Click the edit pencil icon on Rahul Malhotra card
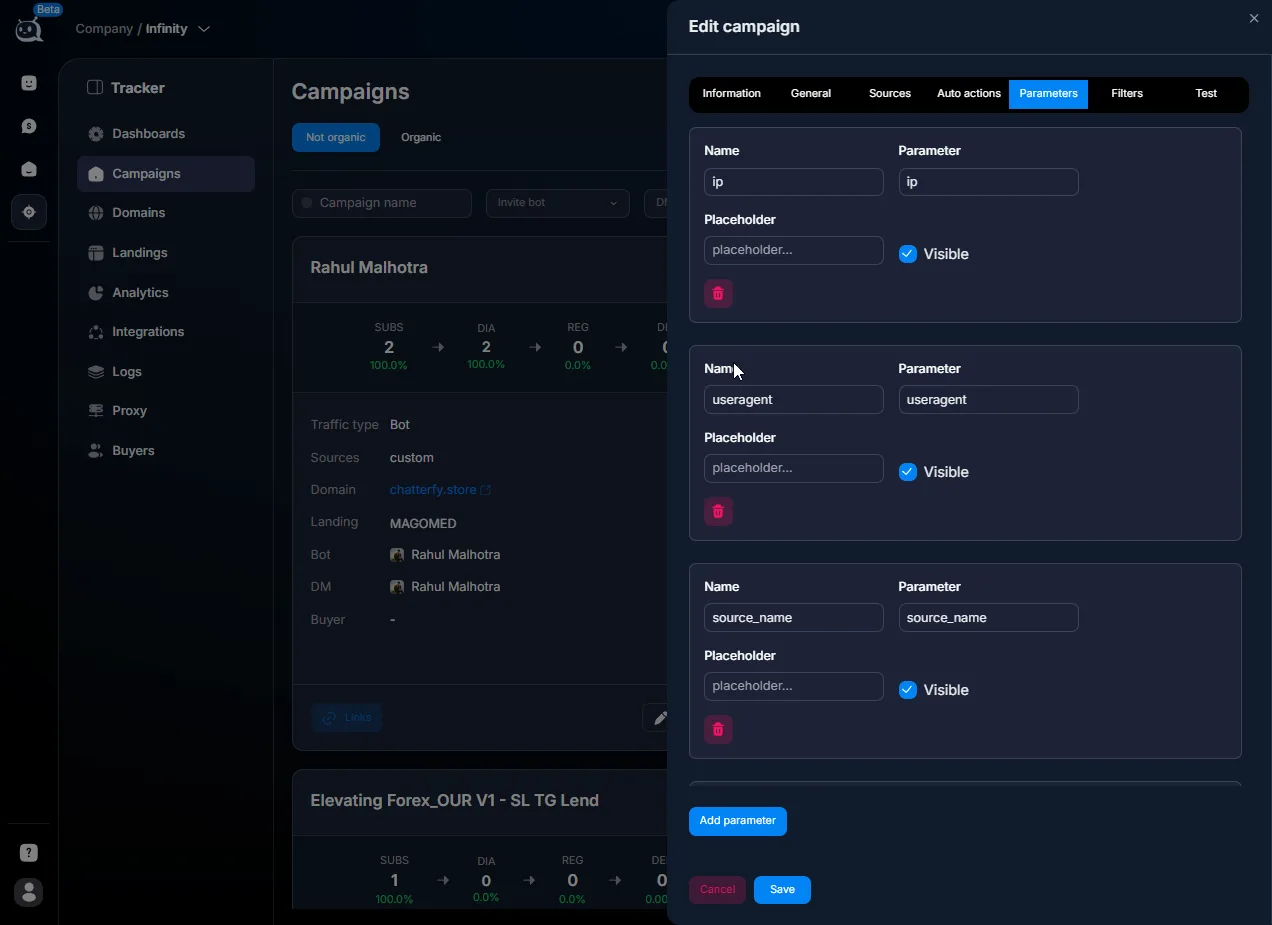 click(x=660, y=718)
